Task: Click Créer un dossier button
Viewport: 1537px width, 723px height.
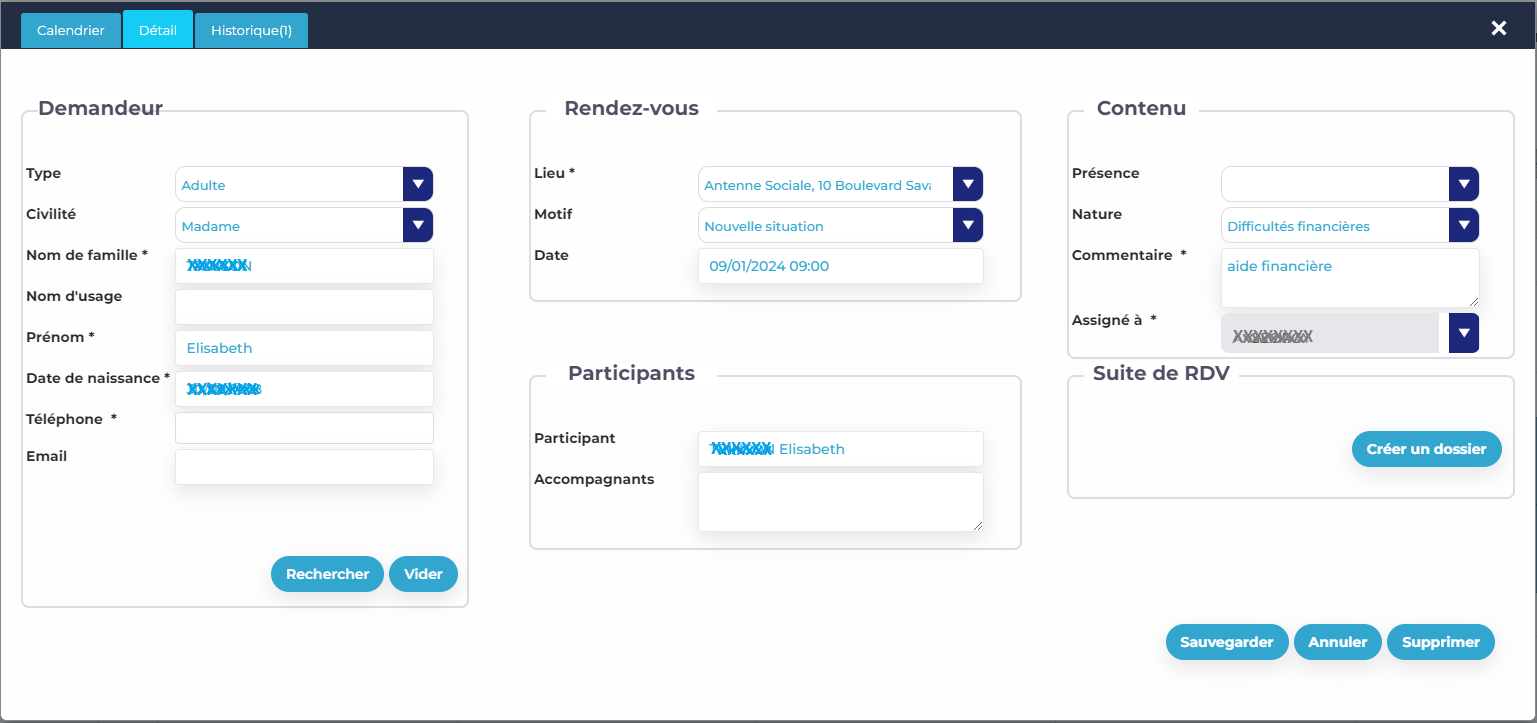Action: click(x=1426, y=449)
